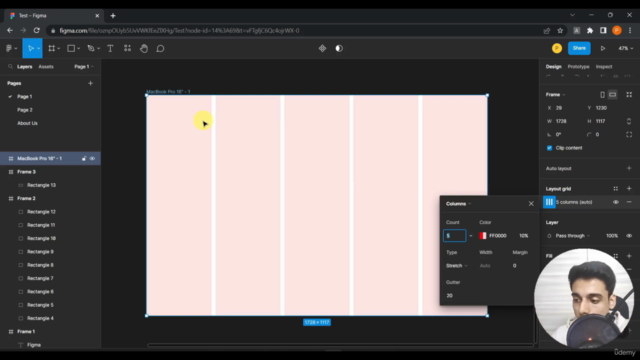This screenshot has height=360, width=640.
Task: Open zoom level 47% dropdown
Action: pyautogui.click(x=626, y=48)
